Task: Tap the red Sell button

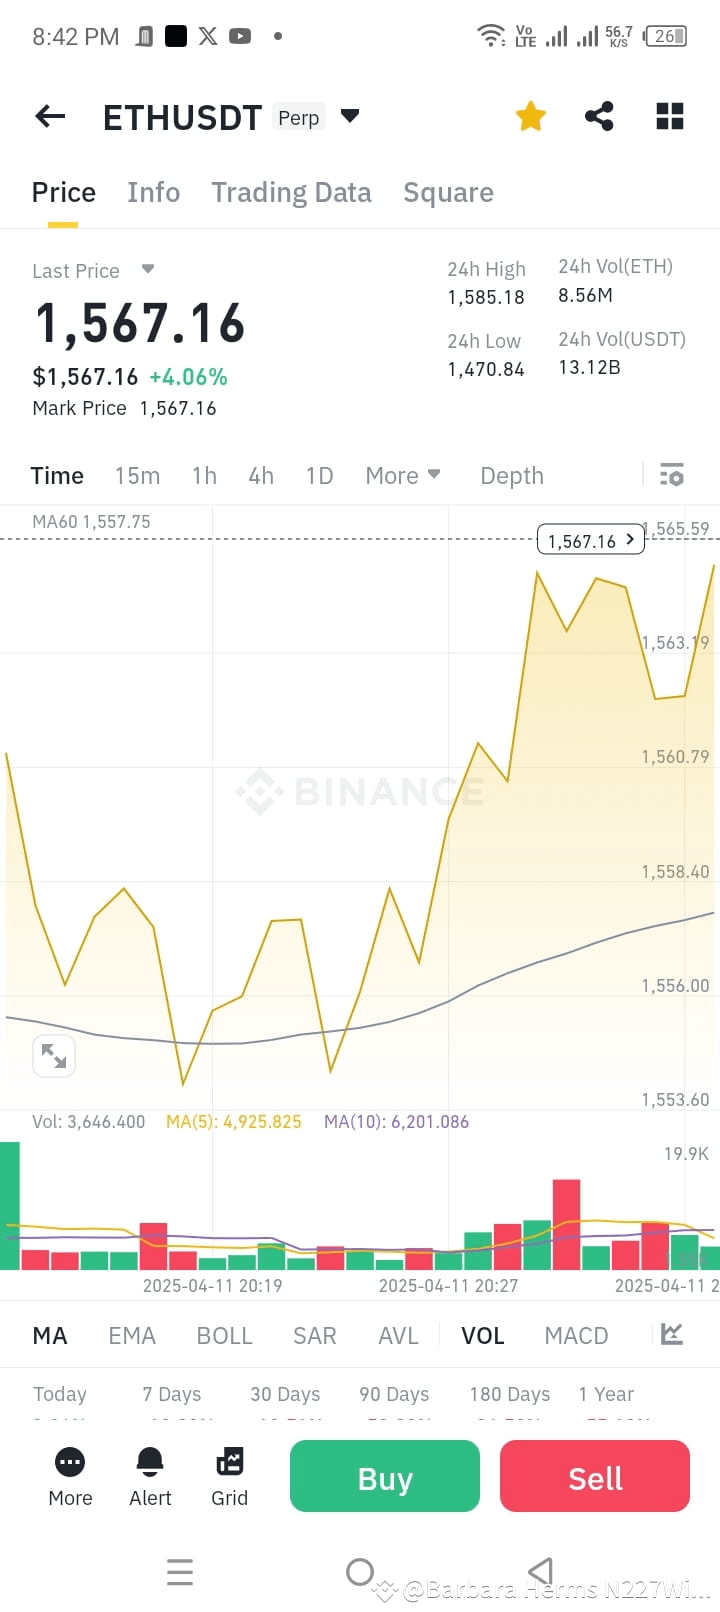Action: pyautogui.click(x=595, y=1476)
